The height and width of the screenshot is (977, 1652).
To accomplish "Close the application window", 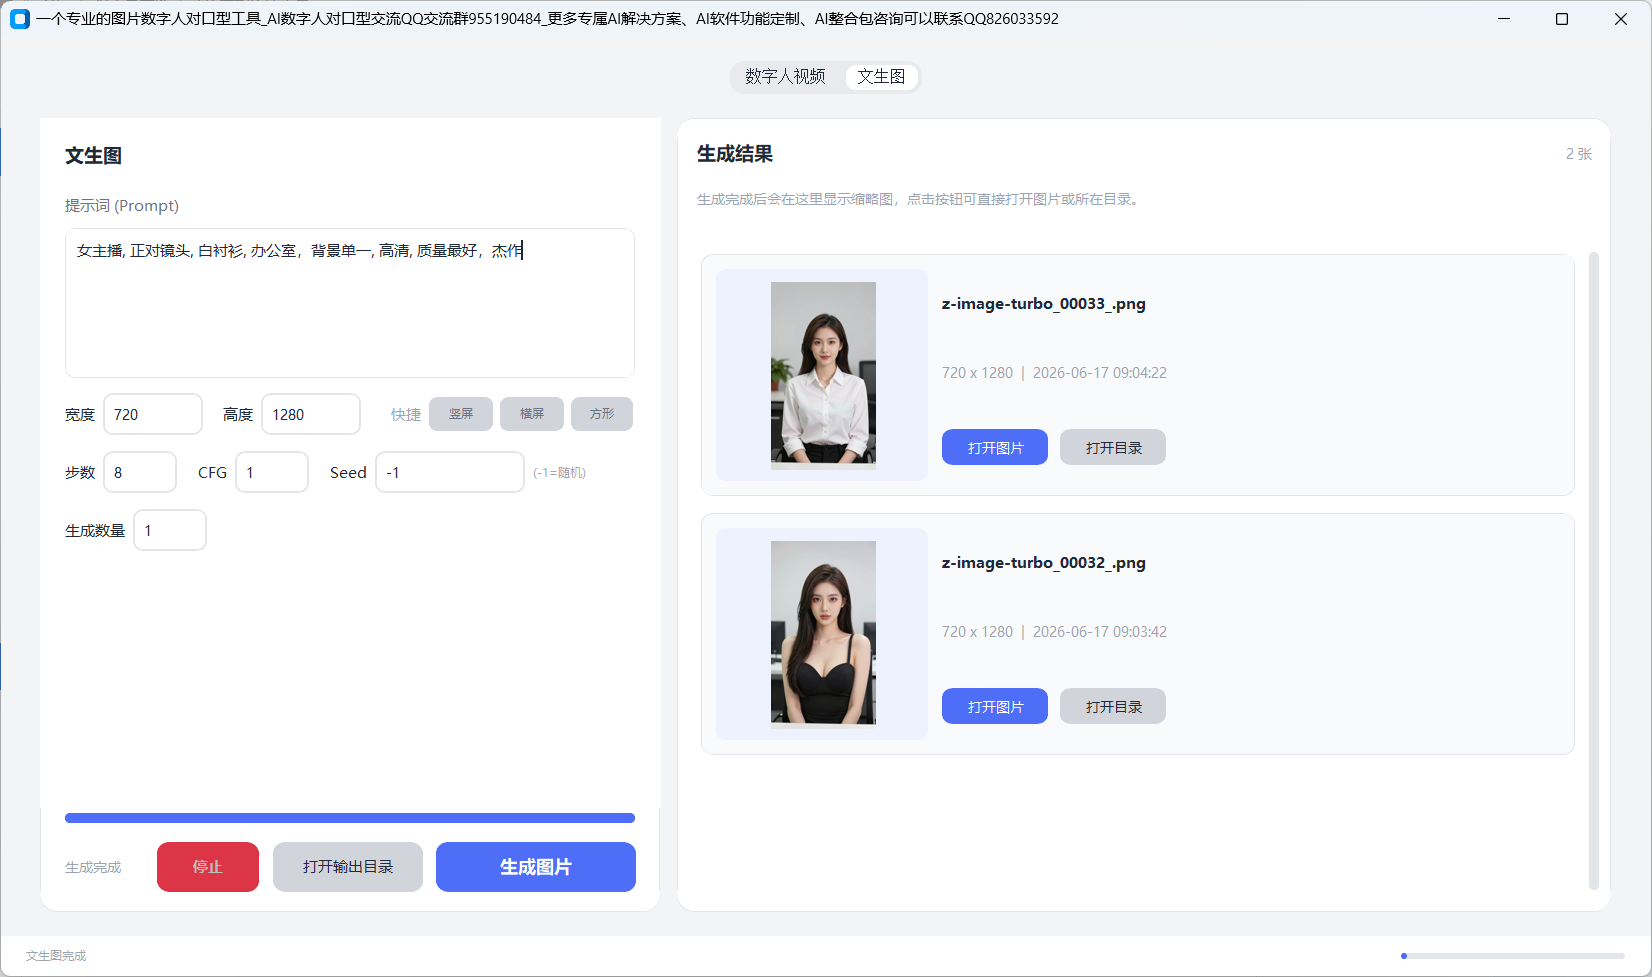I will click(x=1621, y=19).
